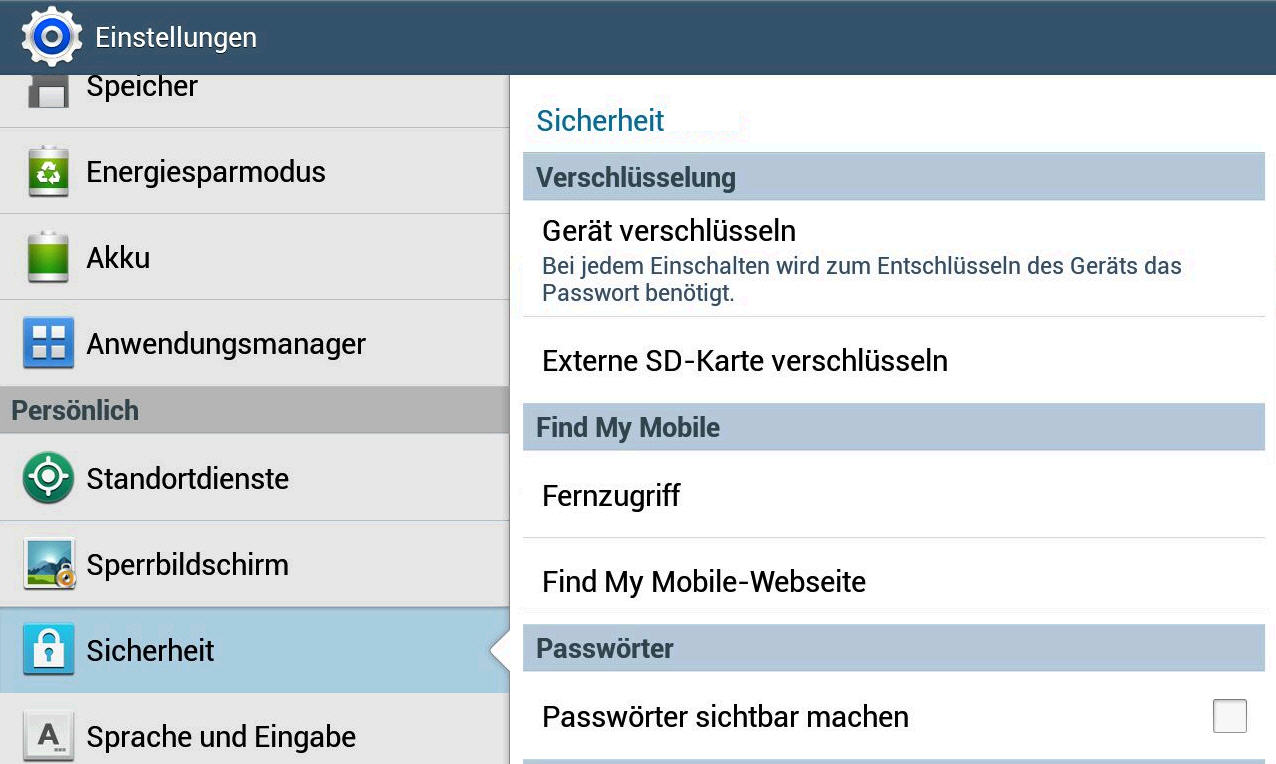
Task: Tap the Speicher storage icon
Action: [48, 91]
